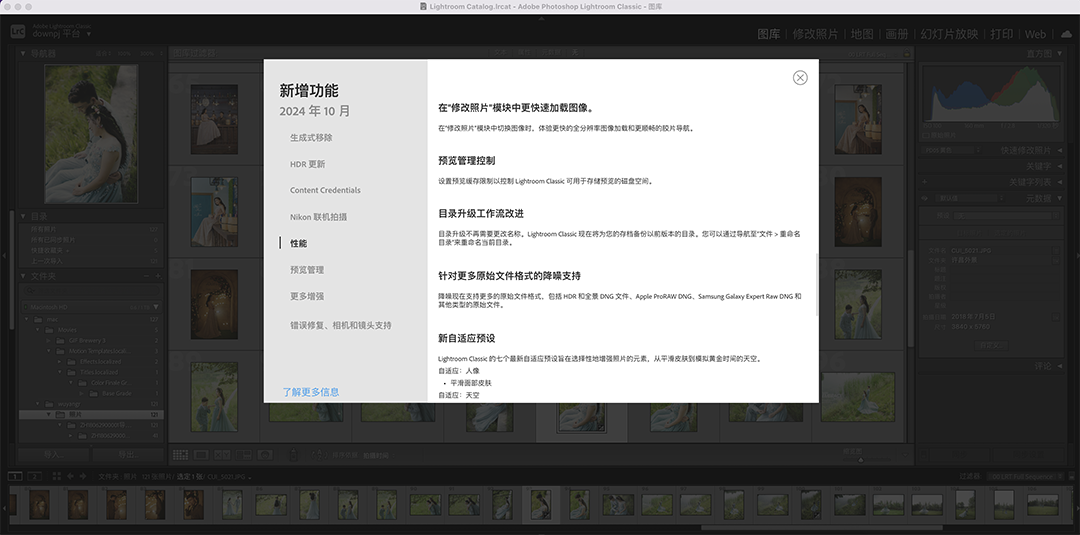
Task: Click the Lrc application logo
Action: [x=17, y=31]
